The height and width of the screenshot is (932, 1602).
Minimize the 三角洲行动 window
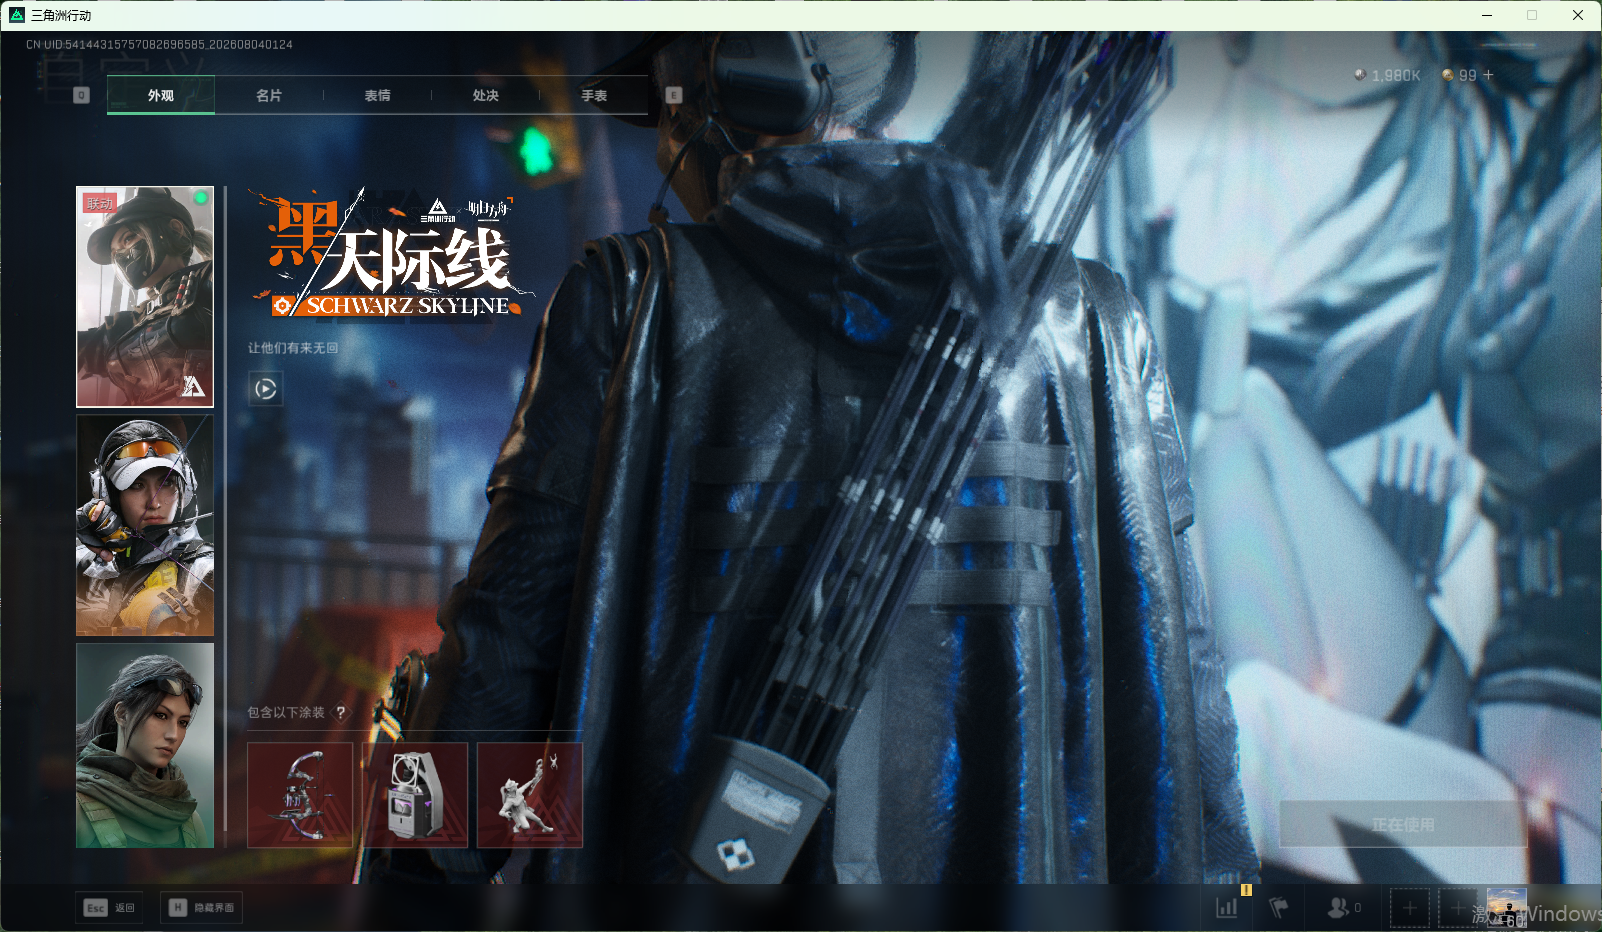(x=1487, y=15)
